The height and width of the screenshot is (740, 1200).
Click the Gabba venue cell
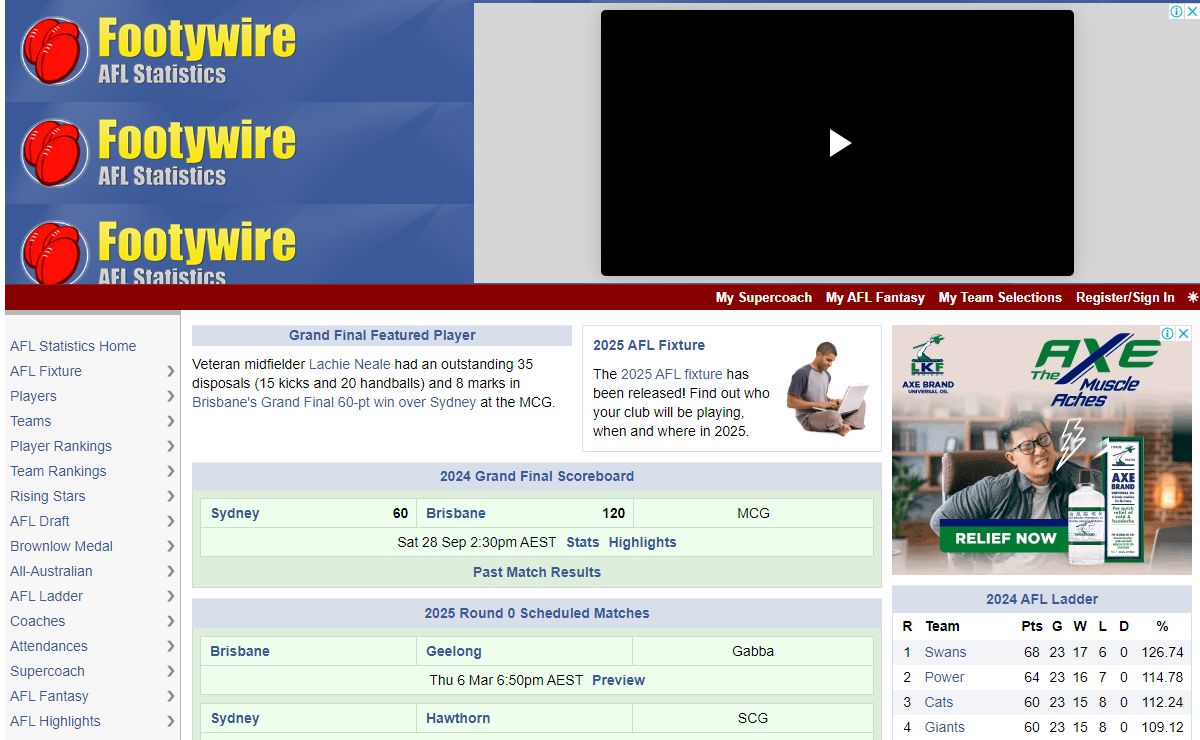[x=753, y=651]
